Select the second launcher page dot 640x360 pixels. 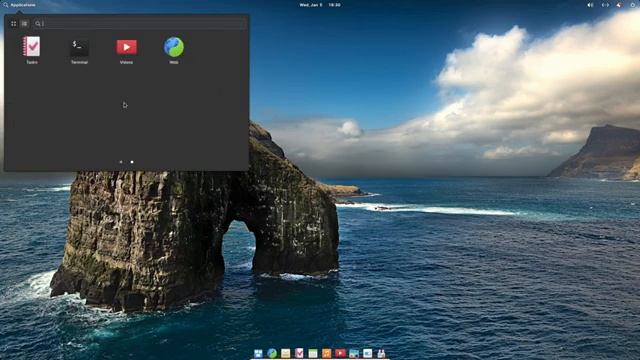pos(132,162)
